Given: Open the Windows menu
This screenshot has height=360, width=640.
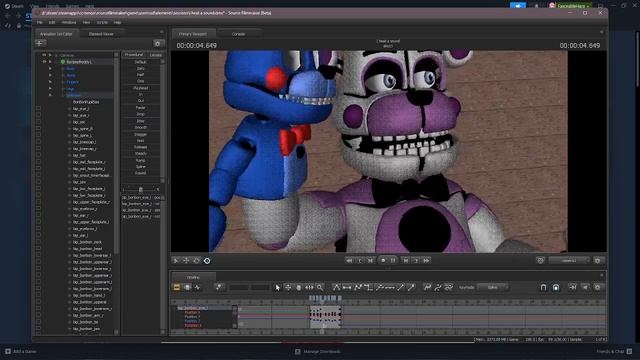Looking at the screenshot, I should [x=69, y=22].
